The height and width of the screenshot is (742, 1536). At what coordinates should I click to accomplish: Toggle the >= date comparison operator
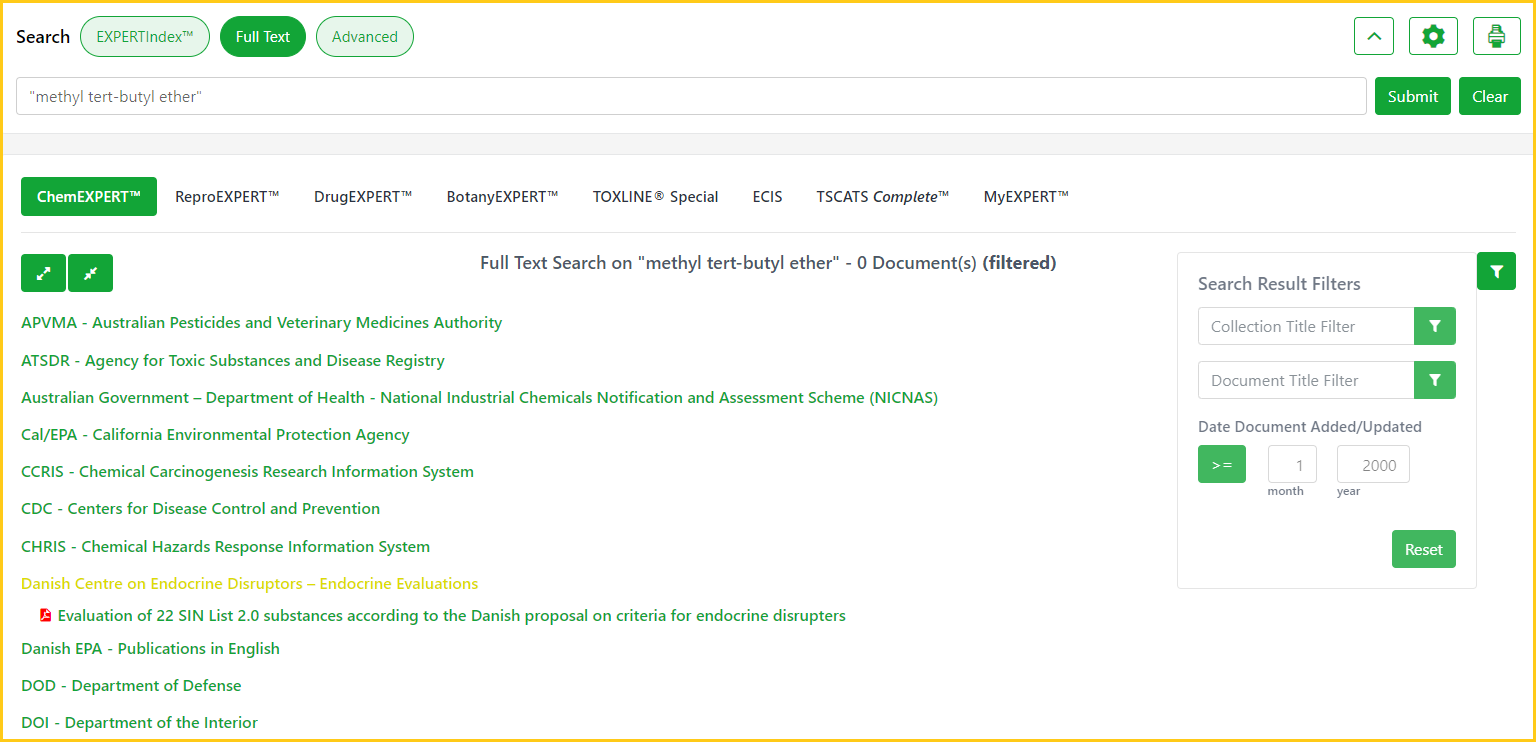pos(1222,464)
